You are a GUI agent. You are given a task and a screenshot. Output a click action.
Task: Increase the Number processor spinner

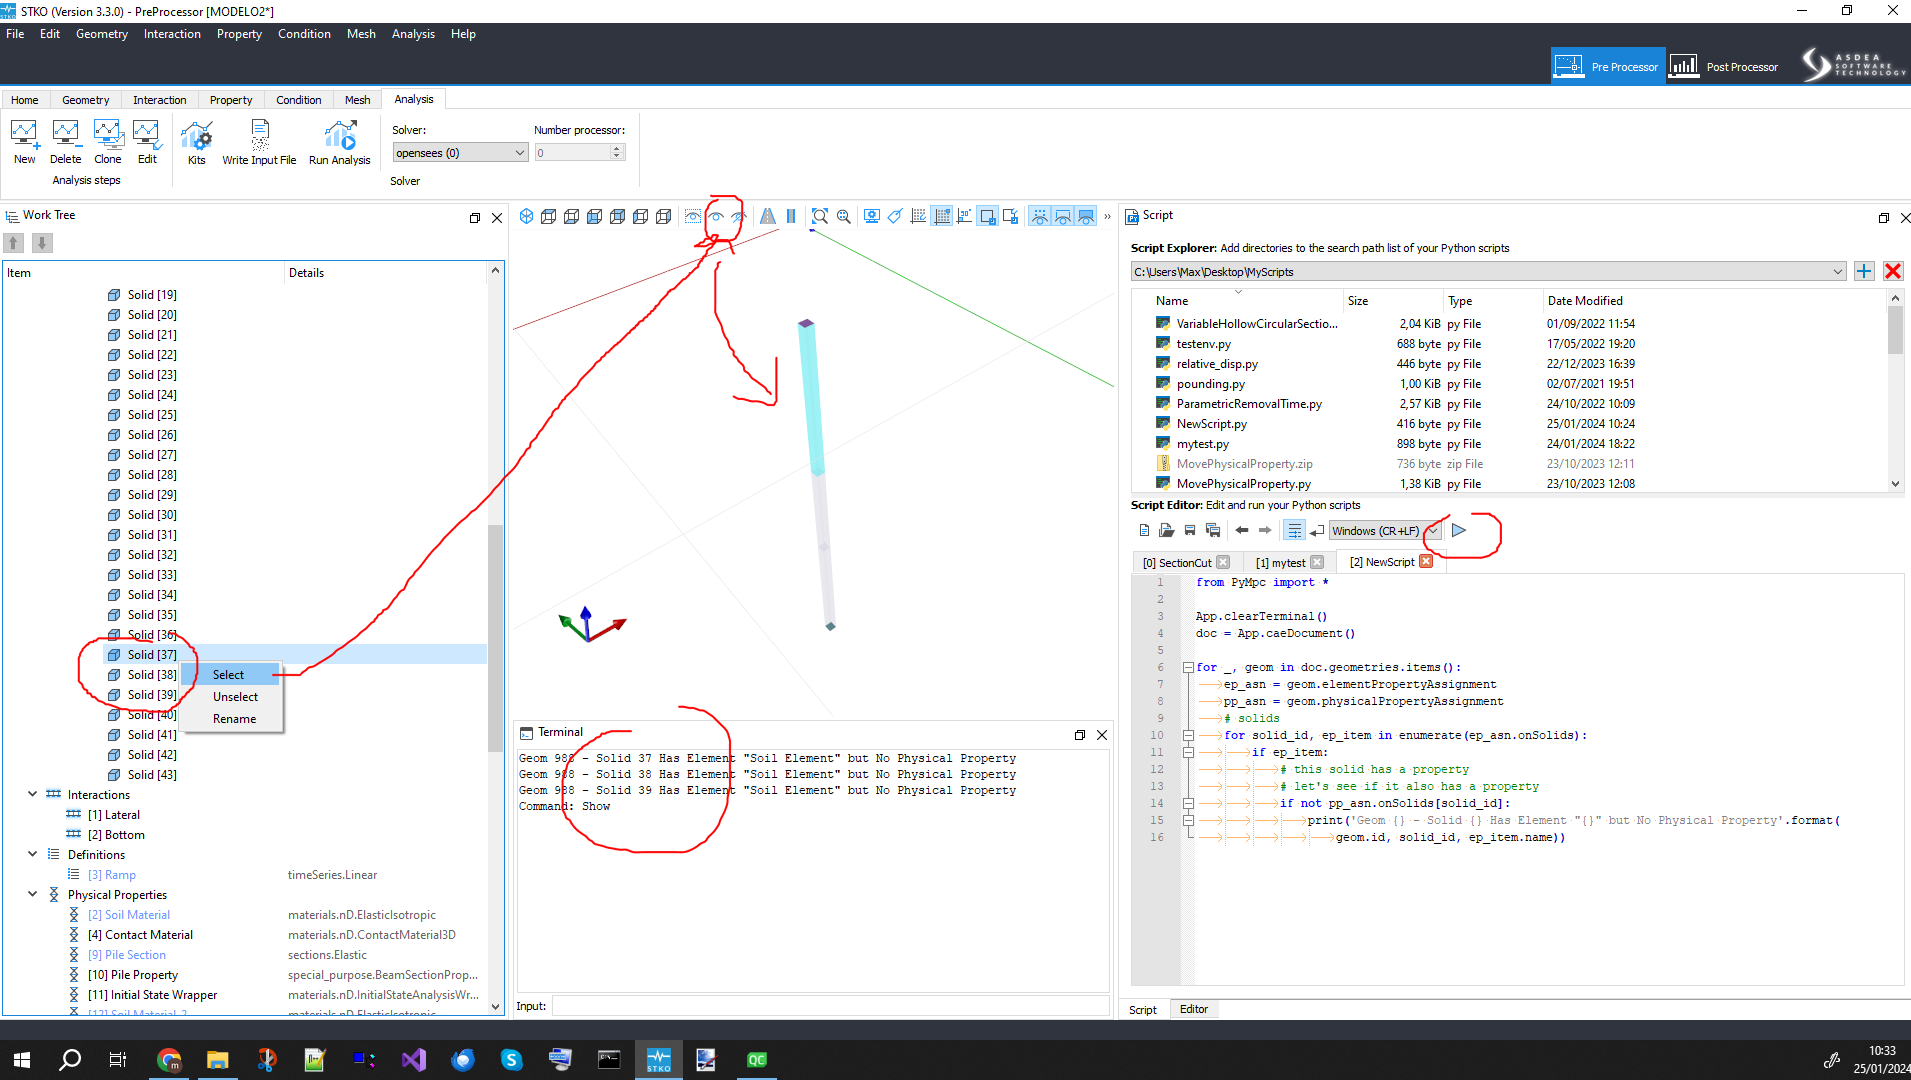coord(617,149)
